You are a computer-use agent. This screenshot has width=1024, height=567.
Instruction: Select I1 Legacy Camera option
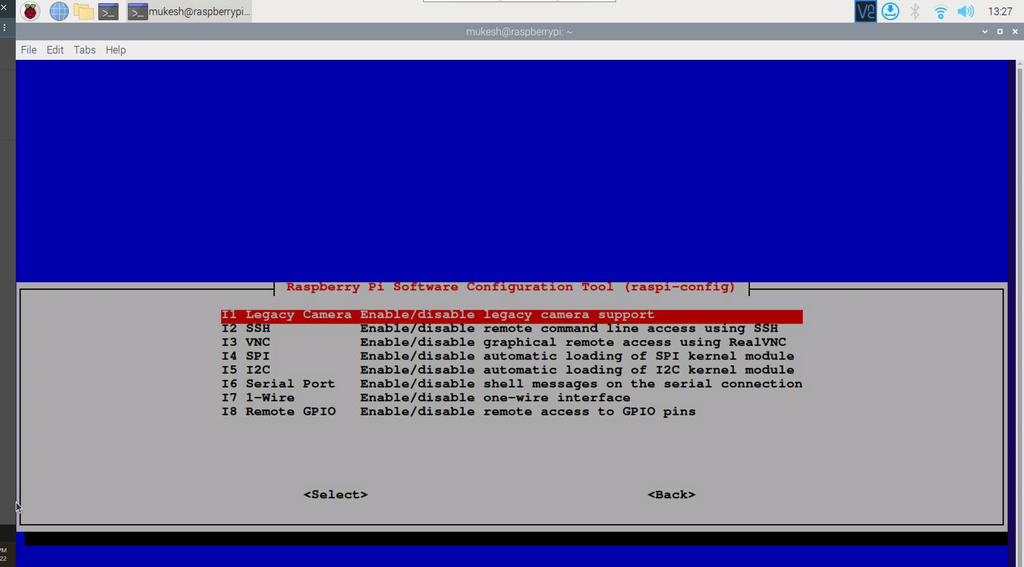pyautogui.click(x=511, y=315)
